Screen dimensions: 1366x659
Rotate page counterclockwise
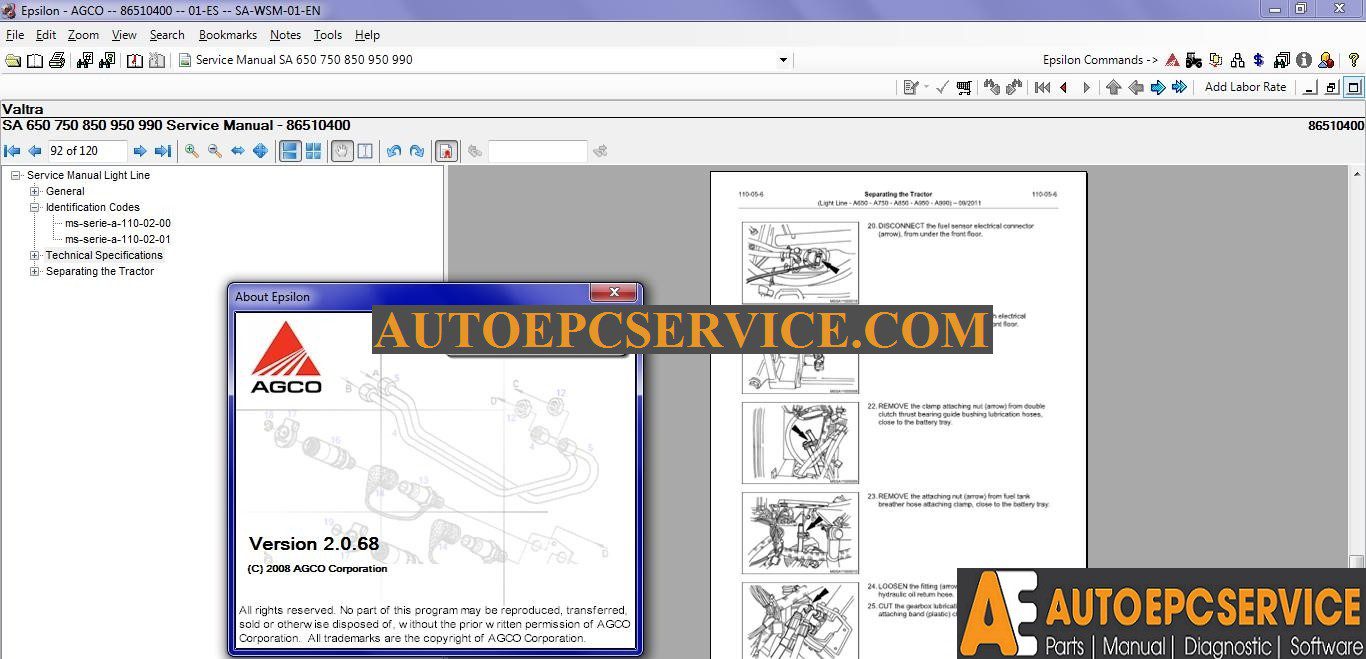pos(394,151)
